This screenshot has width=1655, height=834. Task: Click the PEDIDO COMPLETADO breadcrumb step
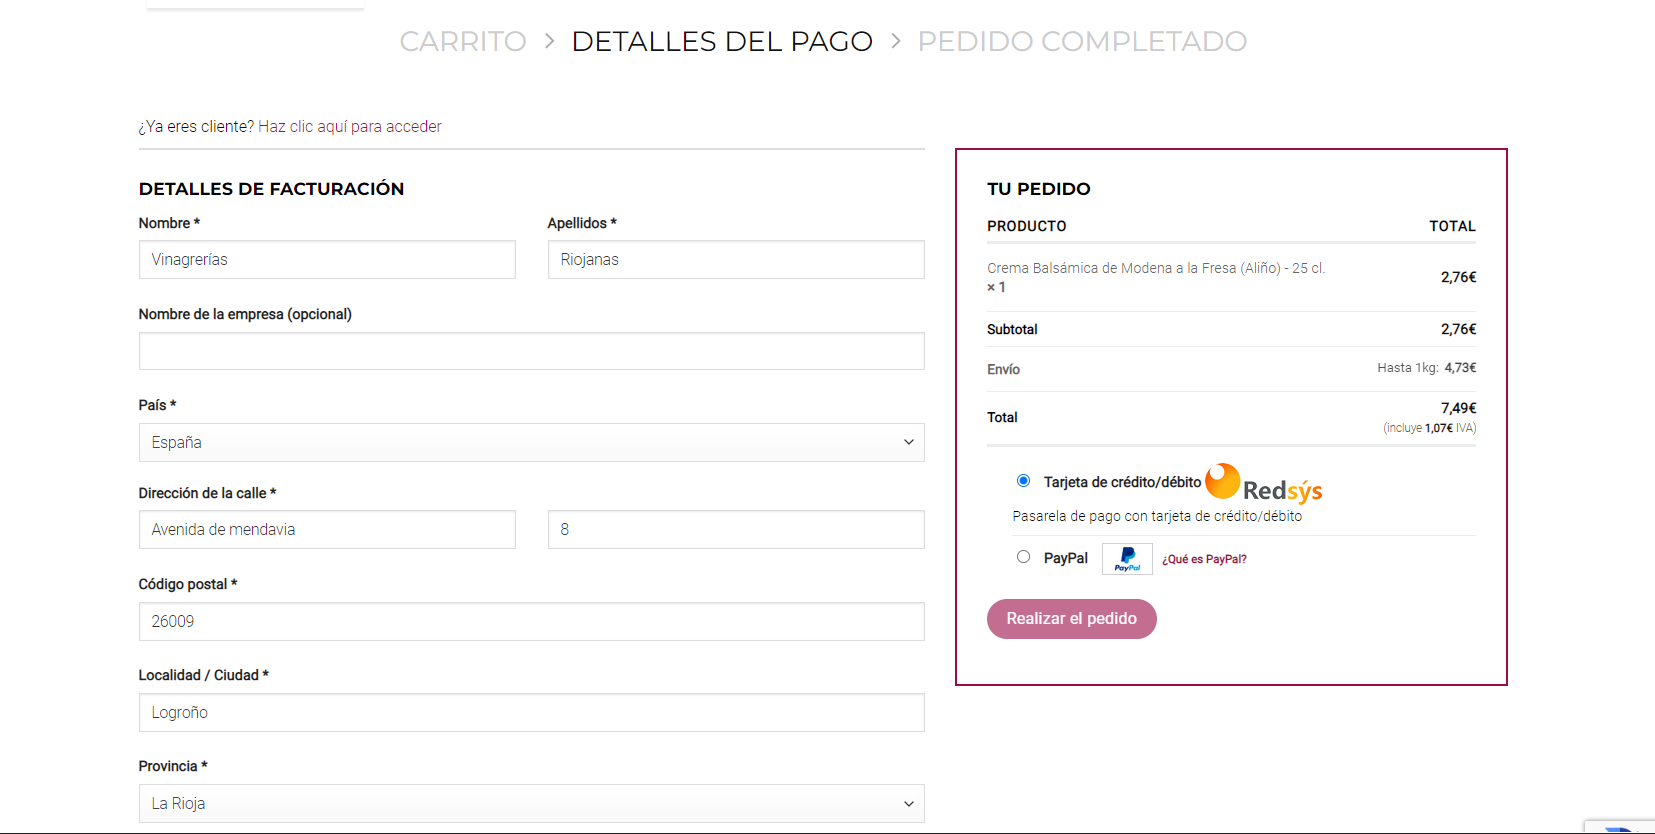[1082, 41]
